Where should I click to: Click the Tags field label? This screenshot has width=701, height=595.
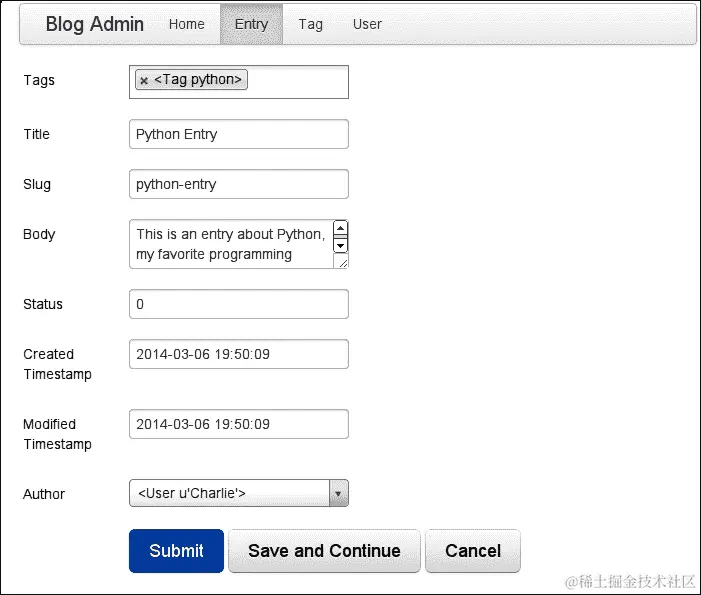click(x=39, y=80)
